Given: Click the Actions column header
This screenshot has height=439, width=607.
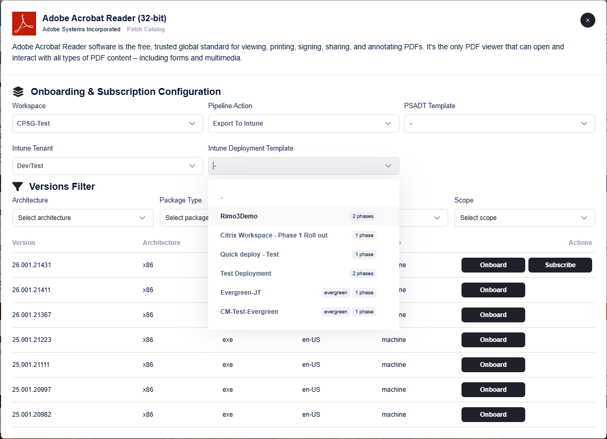Looking at the screenshot, I should click(580, 243).
